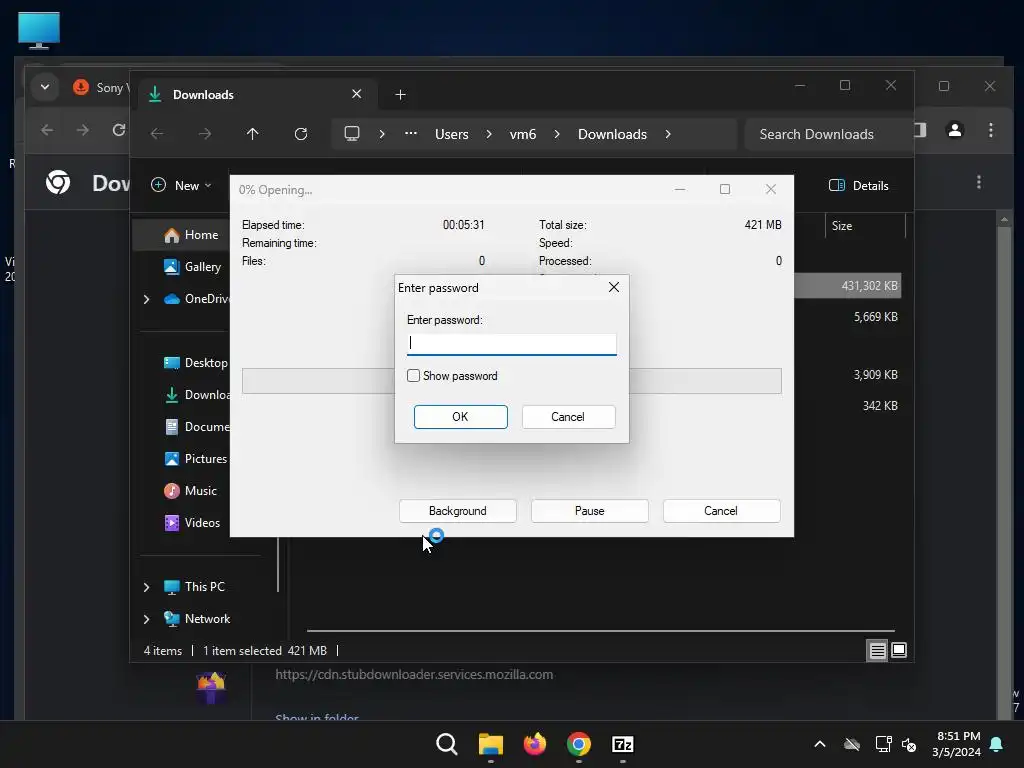The image size is (1024, 768).
Task: Launch Firefox from taskbar
Action: tap(535, 744)
